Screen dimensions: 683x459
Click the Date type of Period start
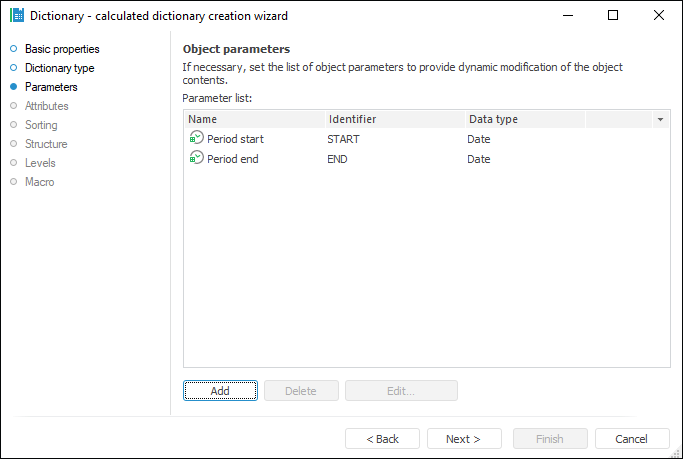click(x=479, y=139)
